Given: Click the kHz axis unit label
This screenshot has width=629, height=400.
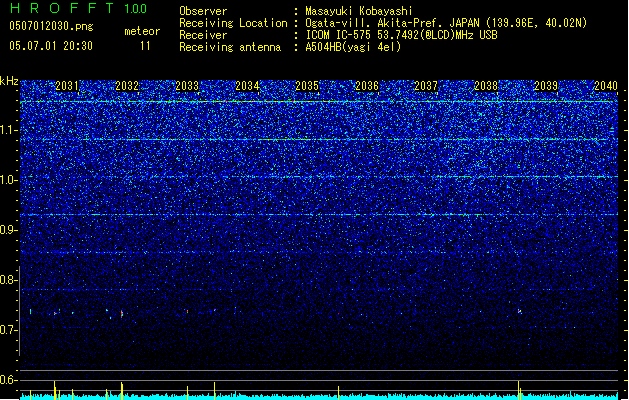Looking at the screenshot, I should 9,81.
